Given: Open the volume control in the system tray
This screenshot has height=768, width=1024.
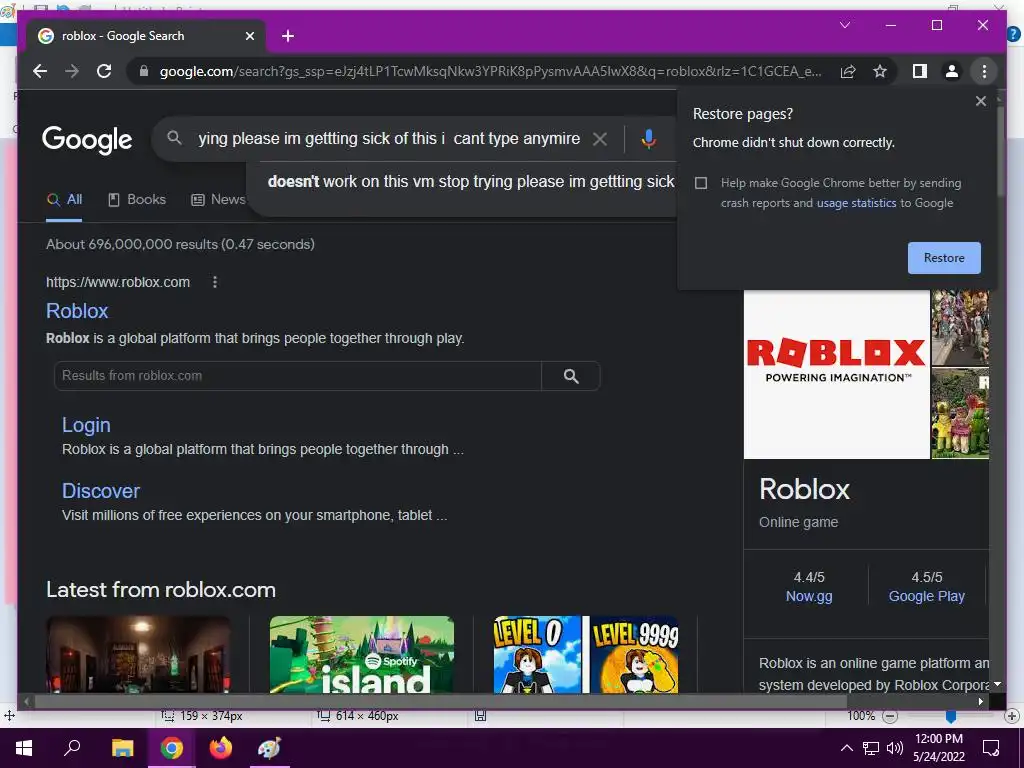Looking at the screenshot, I should point(895,748).
